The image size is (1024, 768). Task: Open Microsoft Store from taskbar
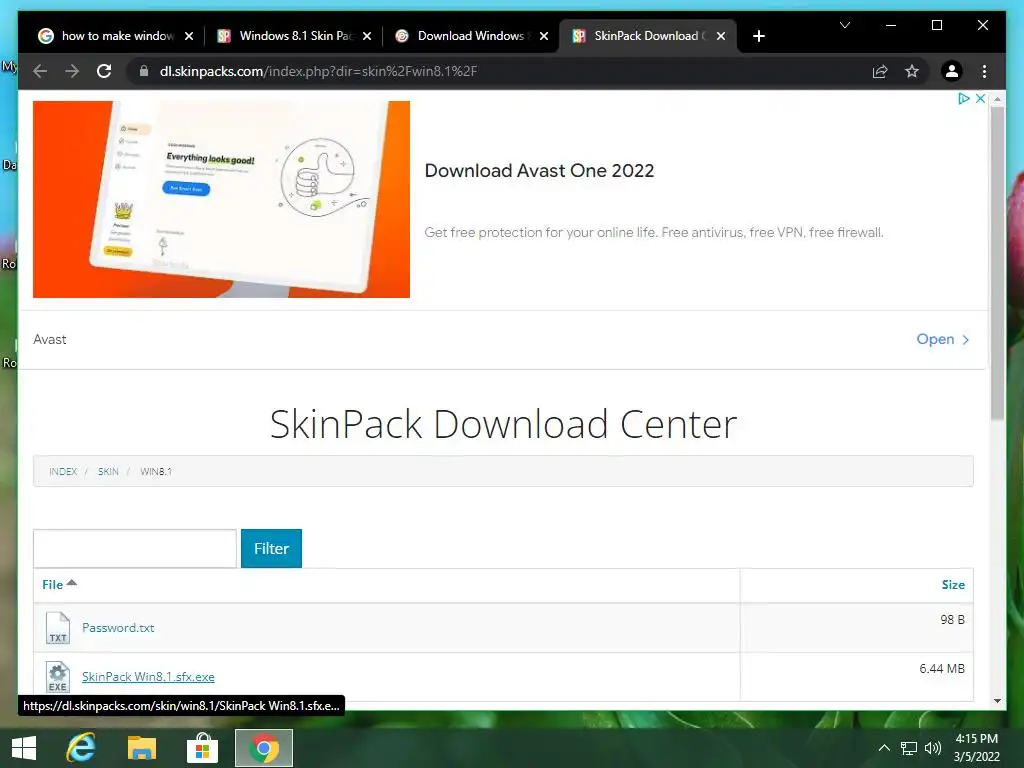pyautogui.click(x=202, y=748)
